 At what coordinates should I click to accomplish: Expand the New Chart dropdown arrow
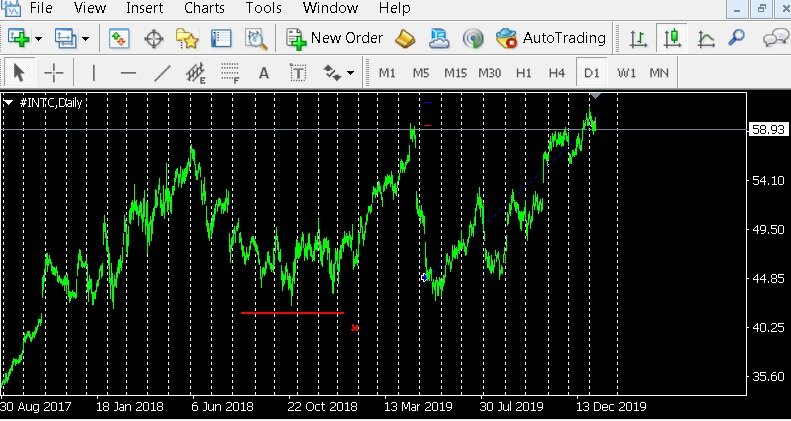tap(39, 39)
